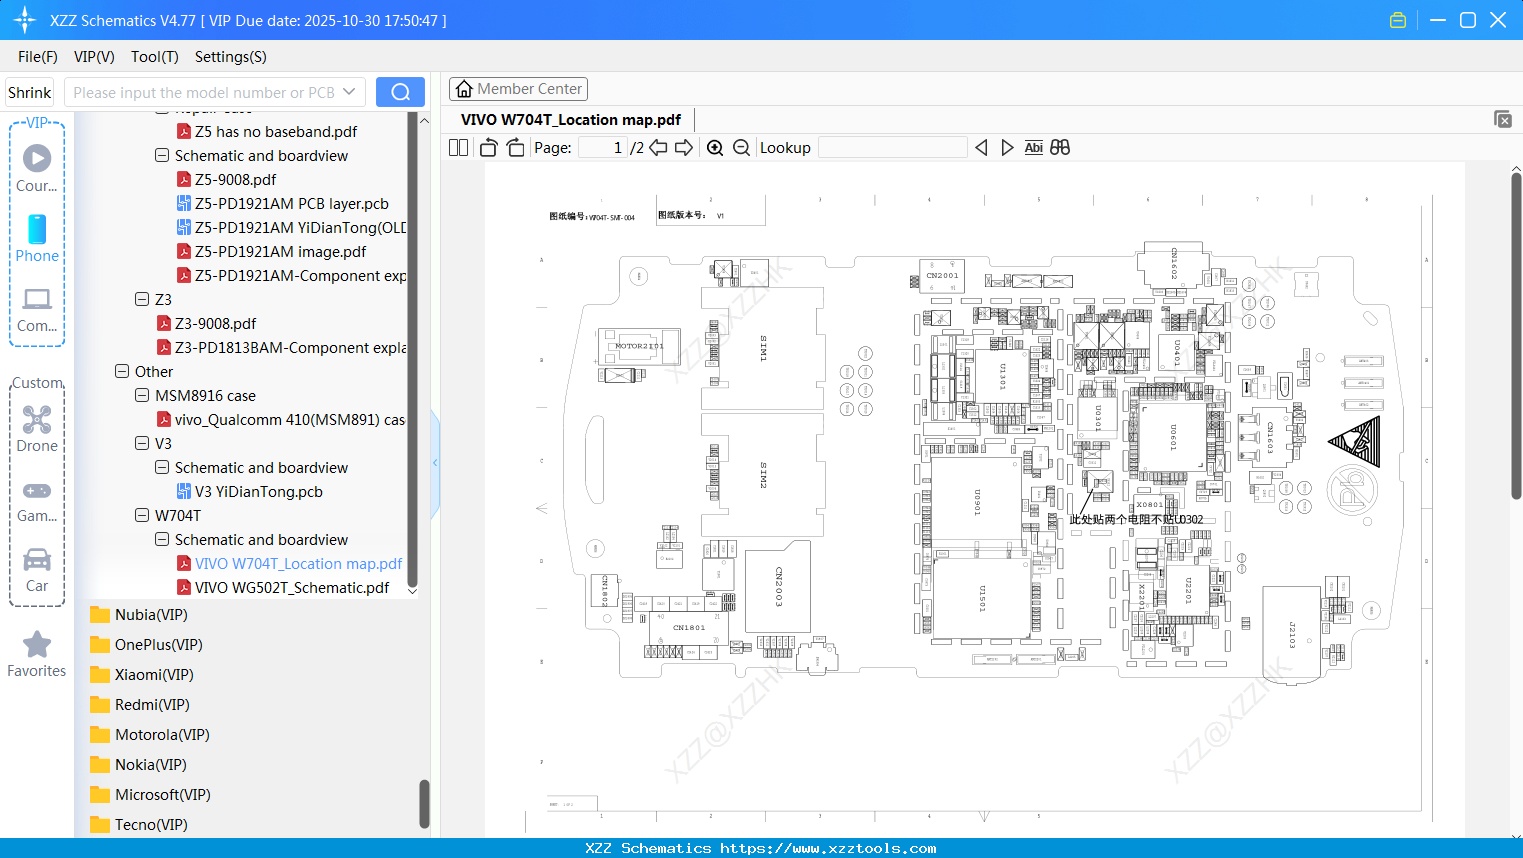Open the Tool menu
The image size is (1523, 858).
(x=154, y=57)
